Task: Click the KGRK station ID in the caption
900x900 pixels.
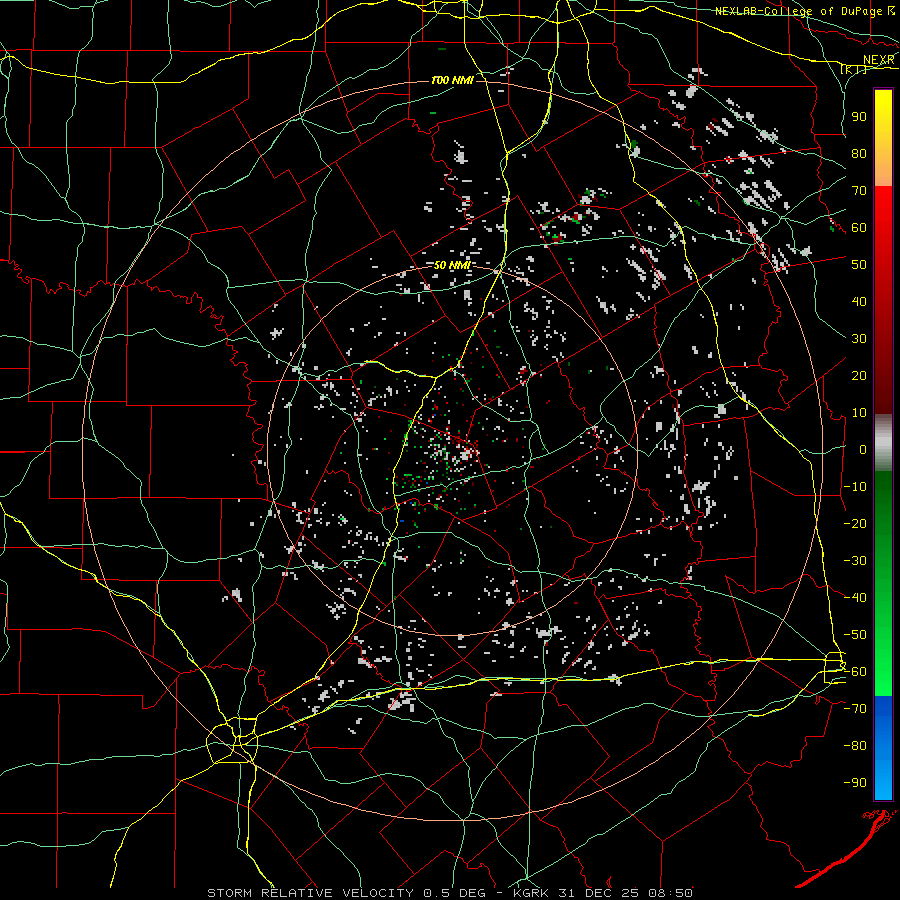Action: coord(531,893)
